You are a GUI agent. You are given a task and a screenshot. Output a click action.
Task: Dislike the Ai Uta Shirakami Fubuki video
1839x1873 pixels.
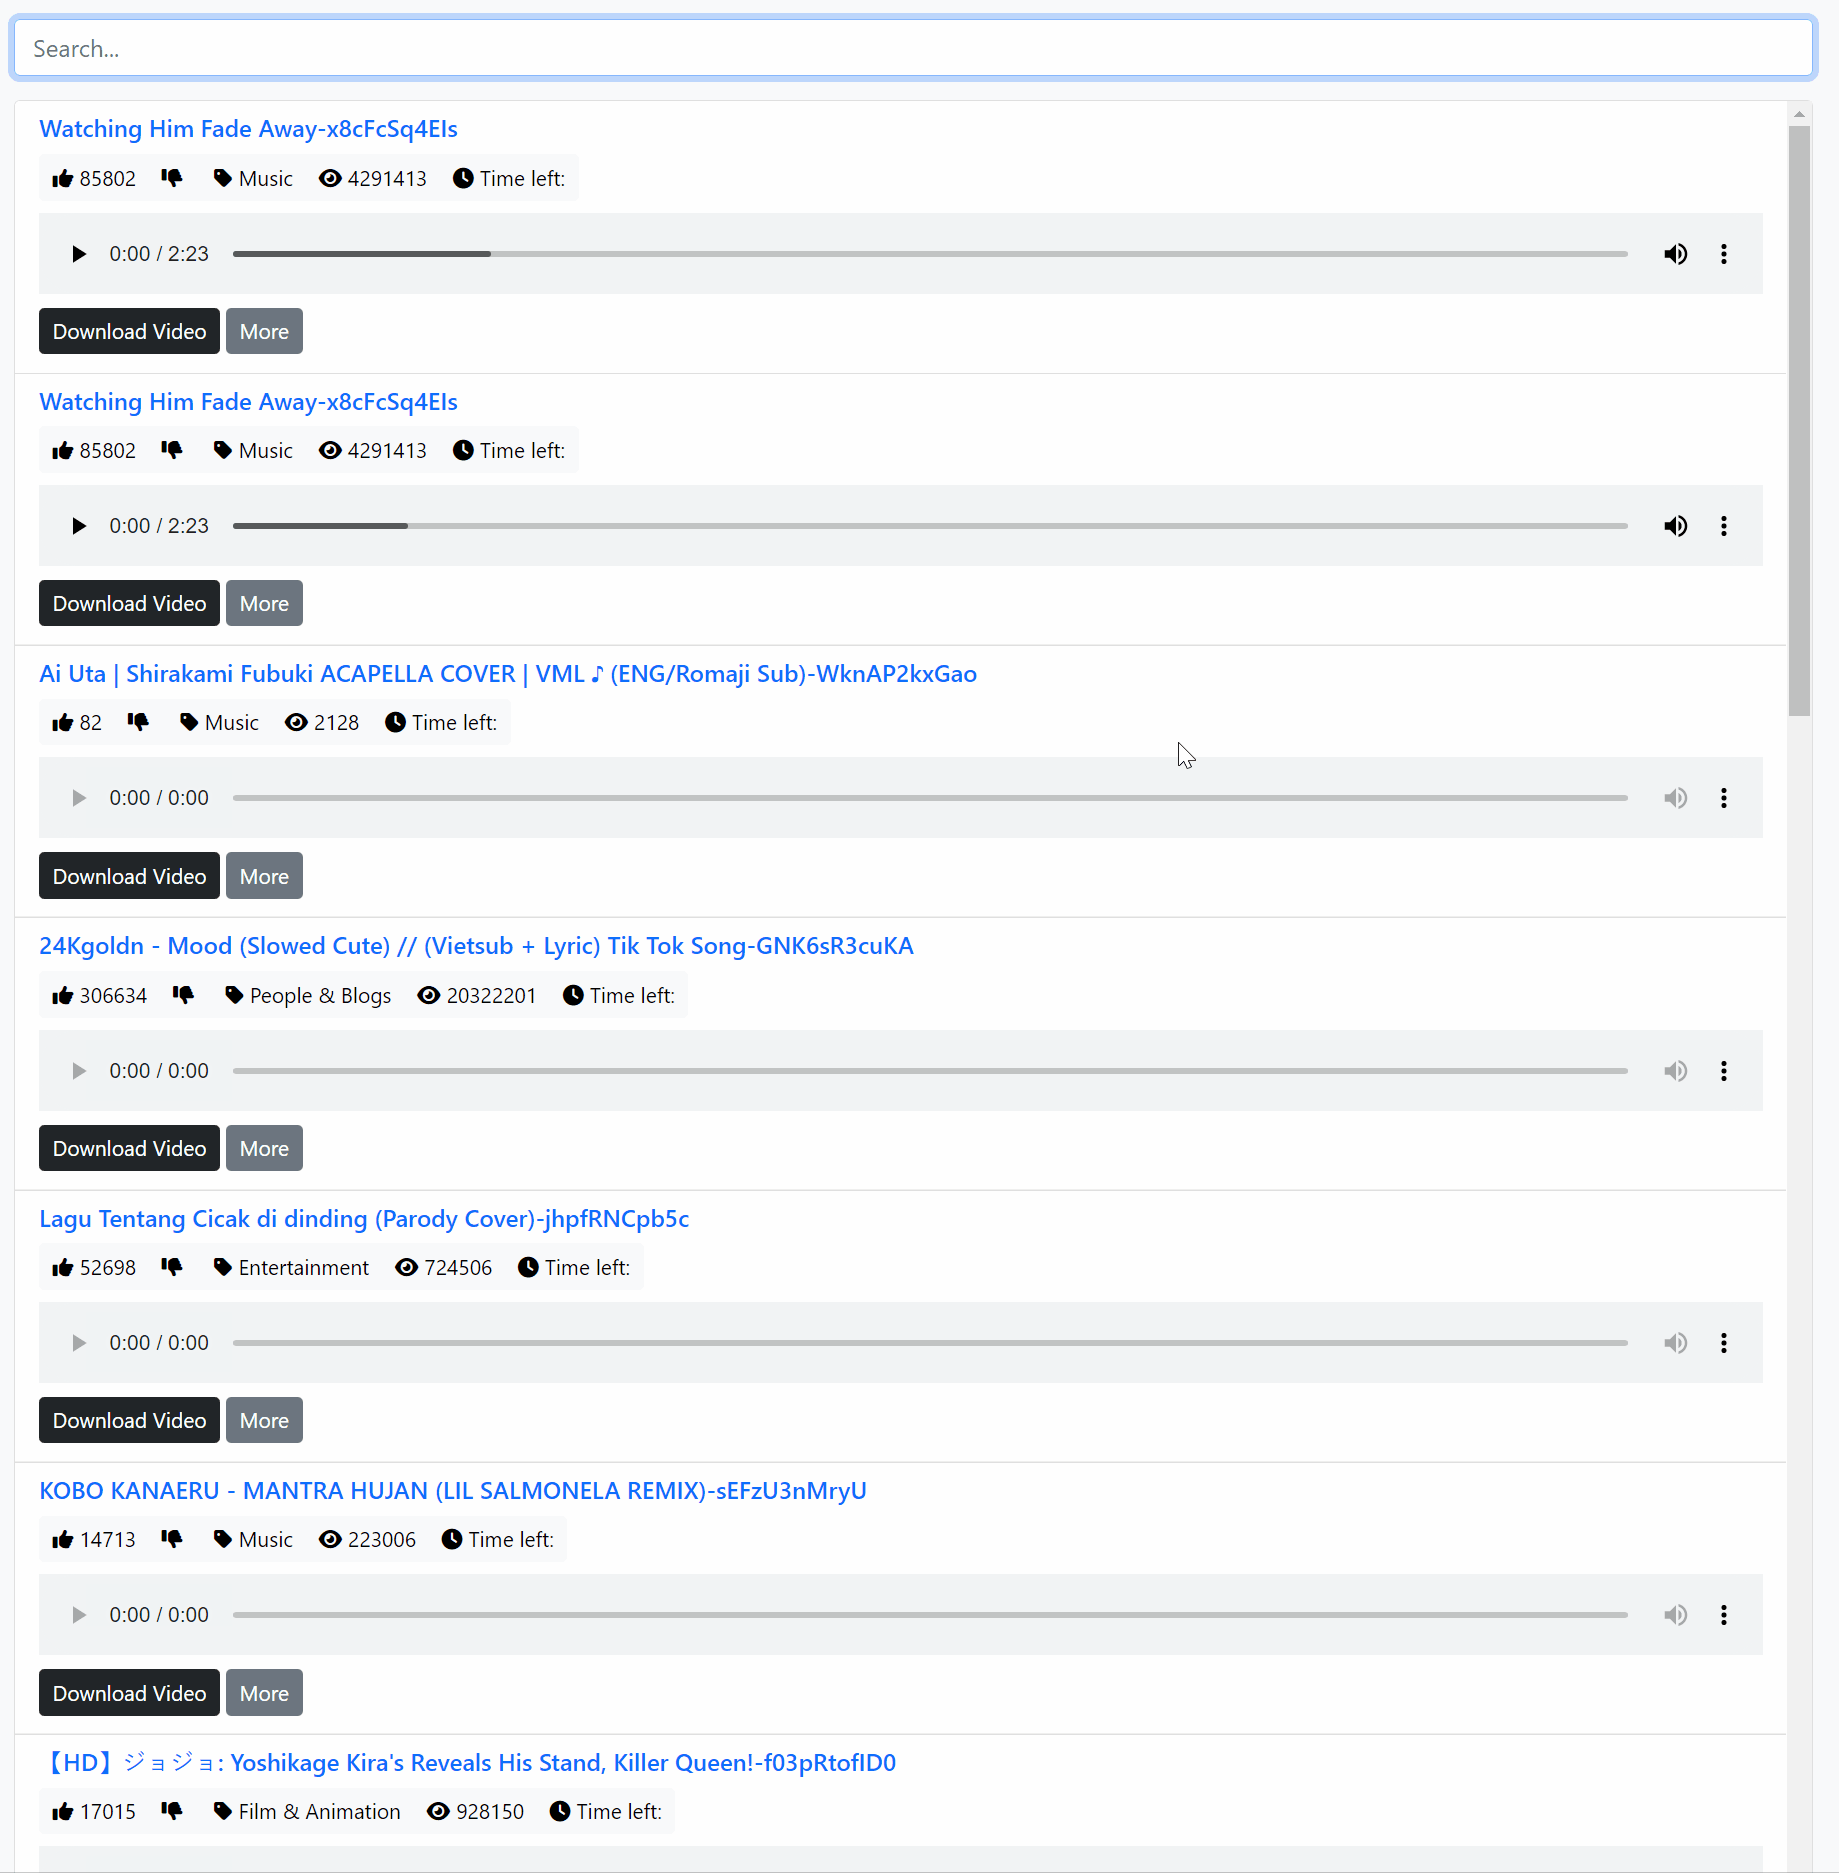pos(138,722)
